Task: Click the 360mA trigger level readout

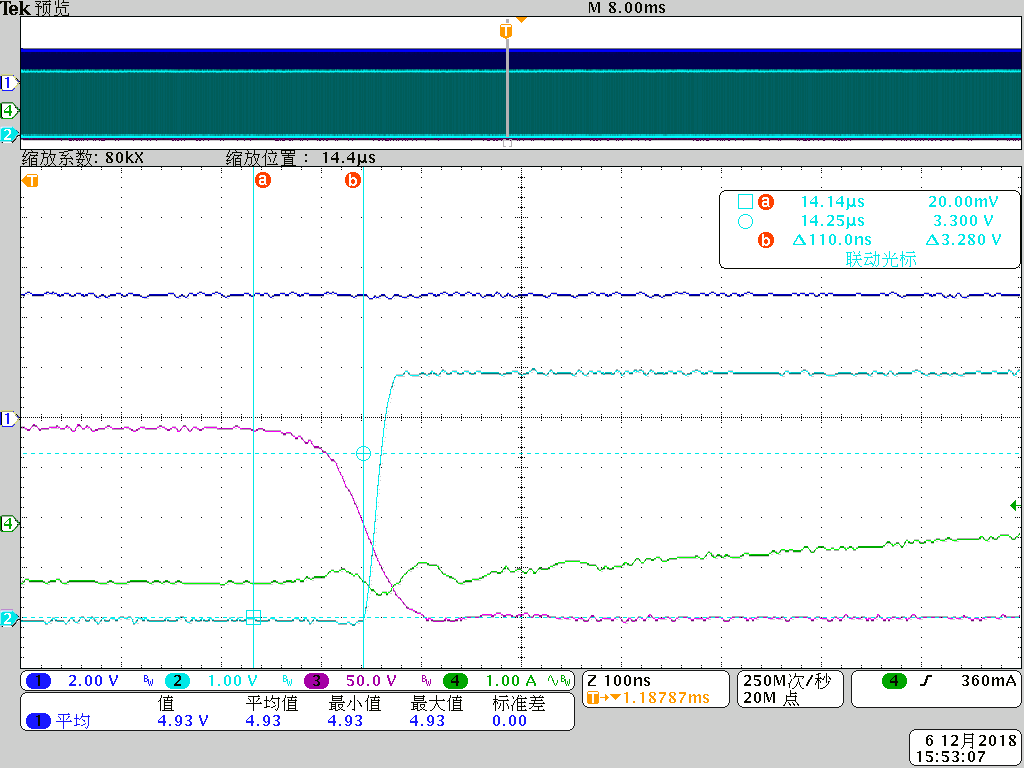Action: [x=989, y=680]
